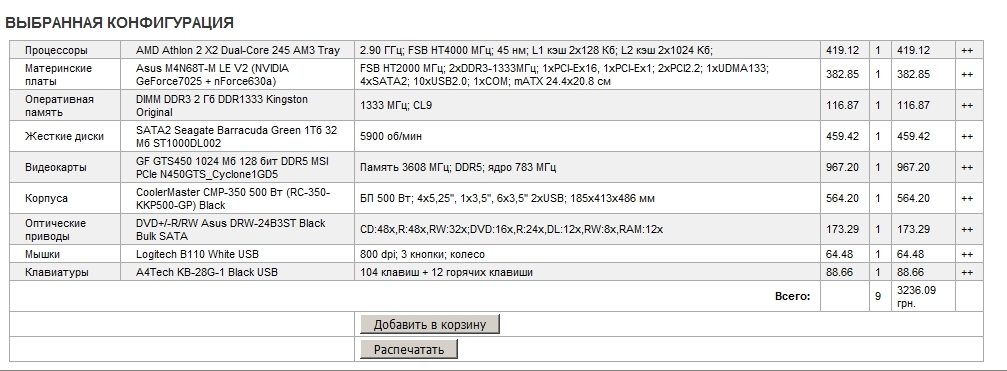Click the total price 3236.09 грн. cell

tap(923, 297)
